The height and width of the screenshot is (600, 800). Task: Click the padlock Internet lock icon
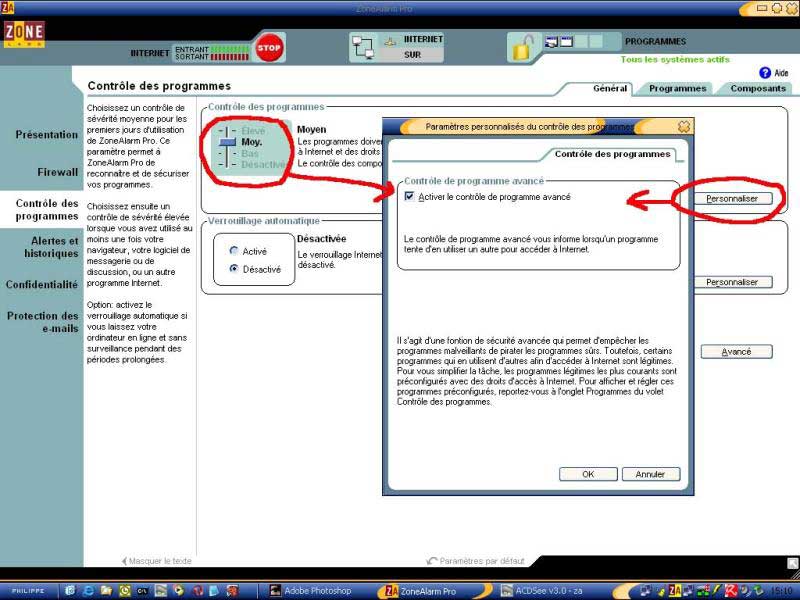522,47
